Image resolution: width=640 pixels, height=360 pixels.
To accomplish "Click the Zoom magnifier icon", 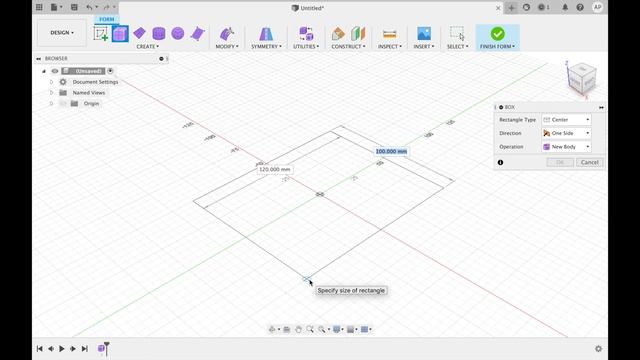I will pyautogui.click(x=310, y=329).
